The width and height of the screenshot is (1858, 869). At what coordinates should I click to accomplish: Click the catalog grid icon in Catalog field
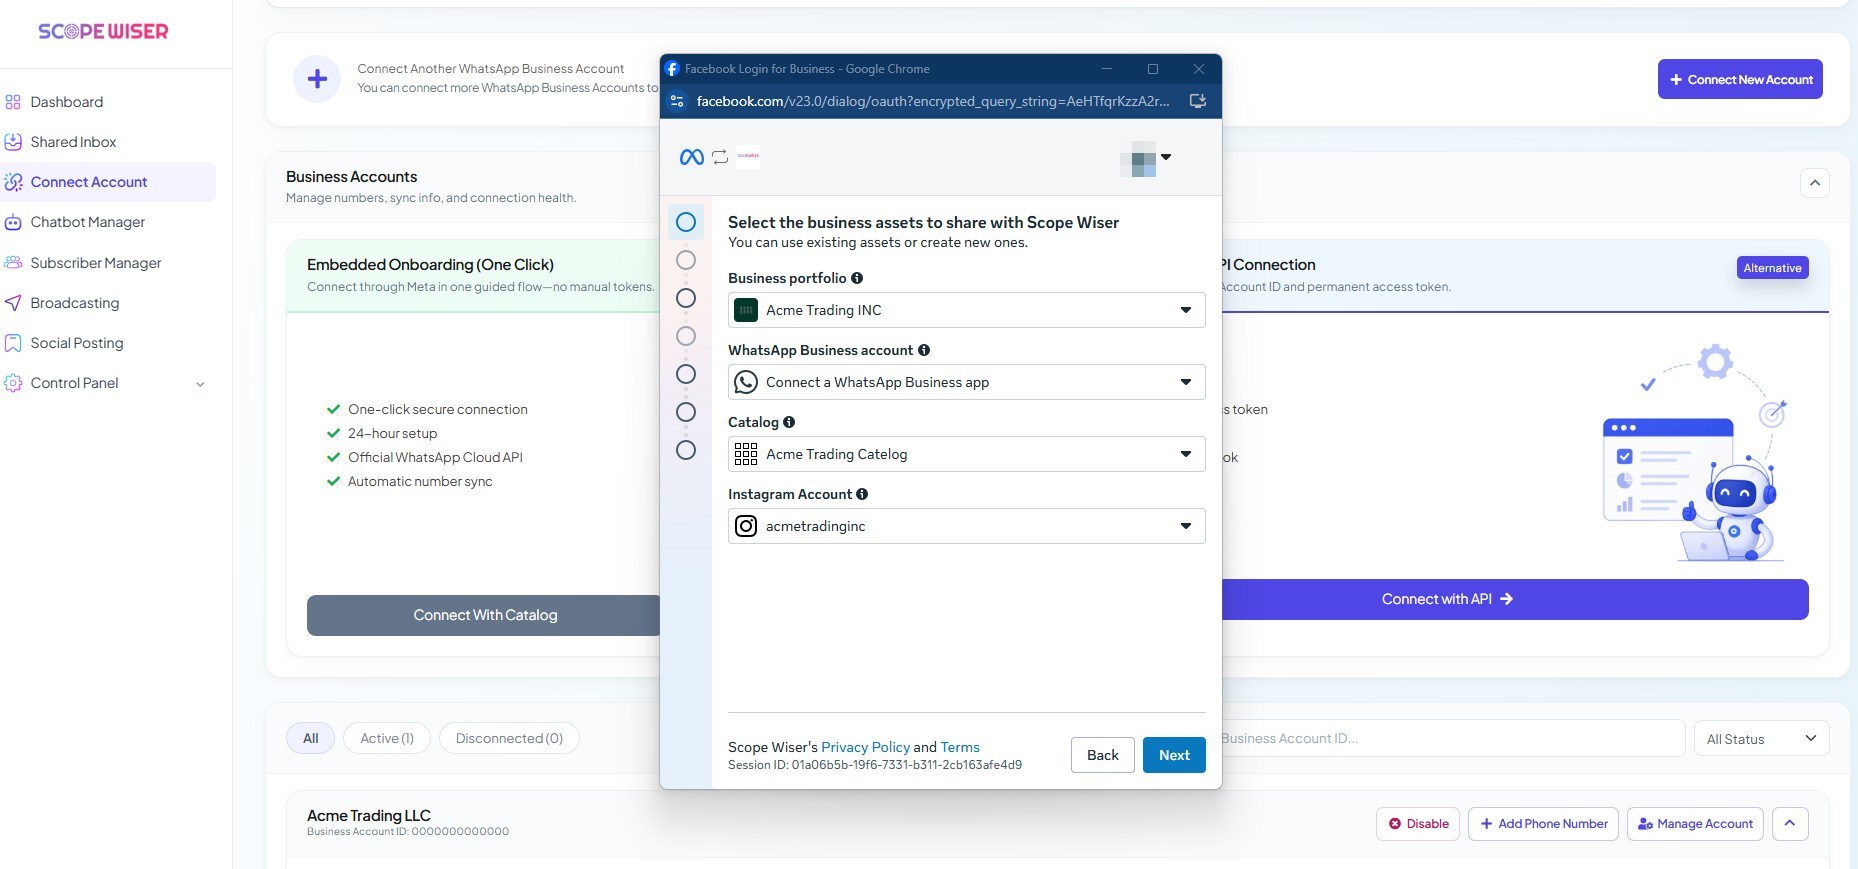coord(746,454)
